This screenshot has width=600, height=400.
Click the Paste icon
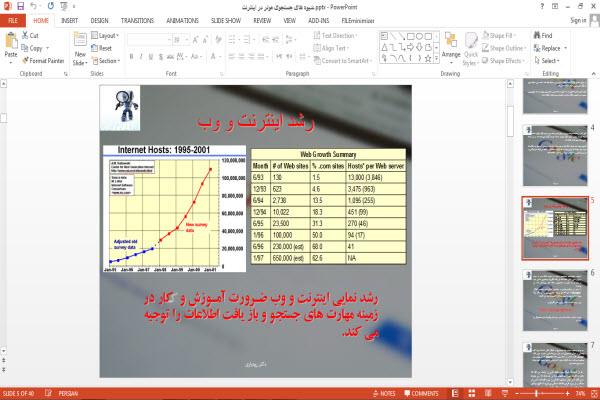(11, 41)
